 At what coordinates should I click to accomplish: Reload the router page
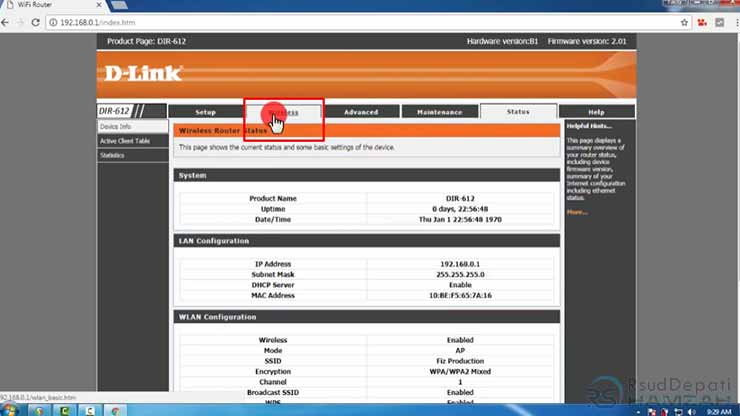pyautogui.click(x=35, y=22)
